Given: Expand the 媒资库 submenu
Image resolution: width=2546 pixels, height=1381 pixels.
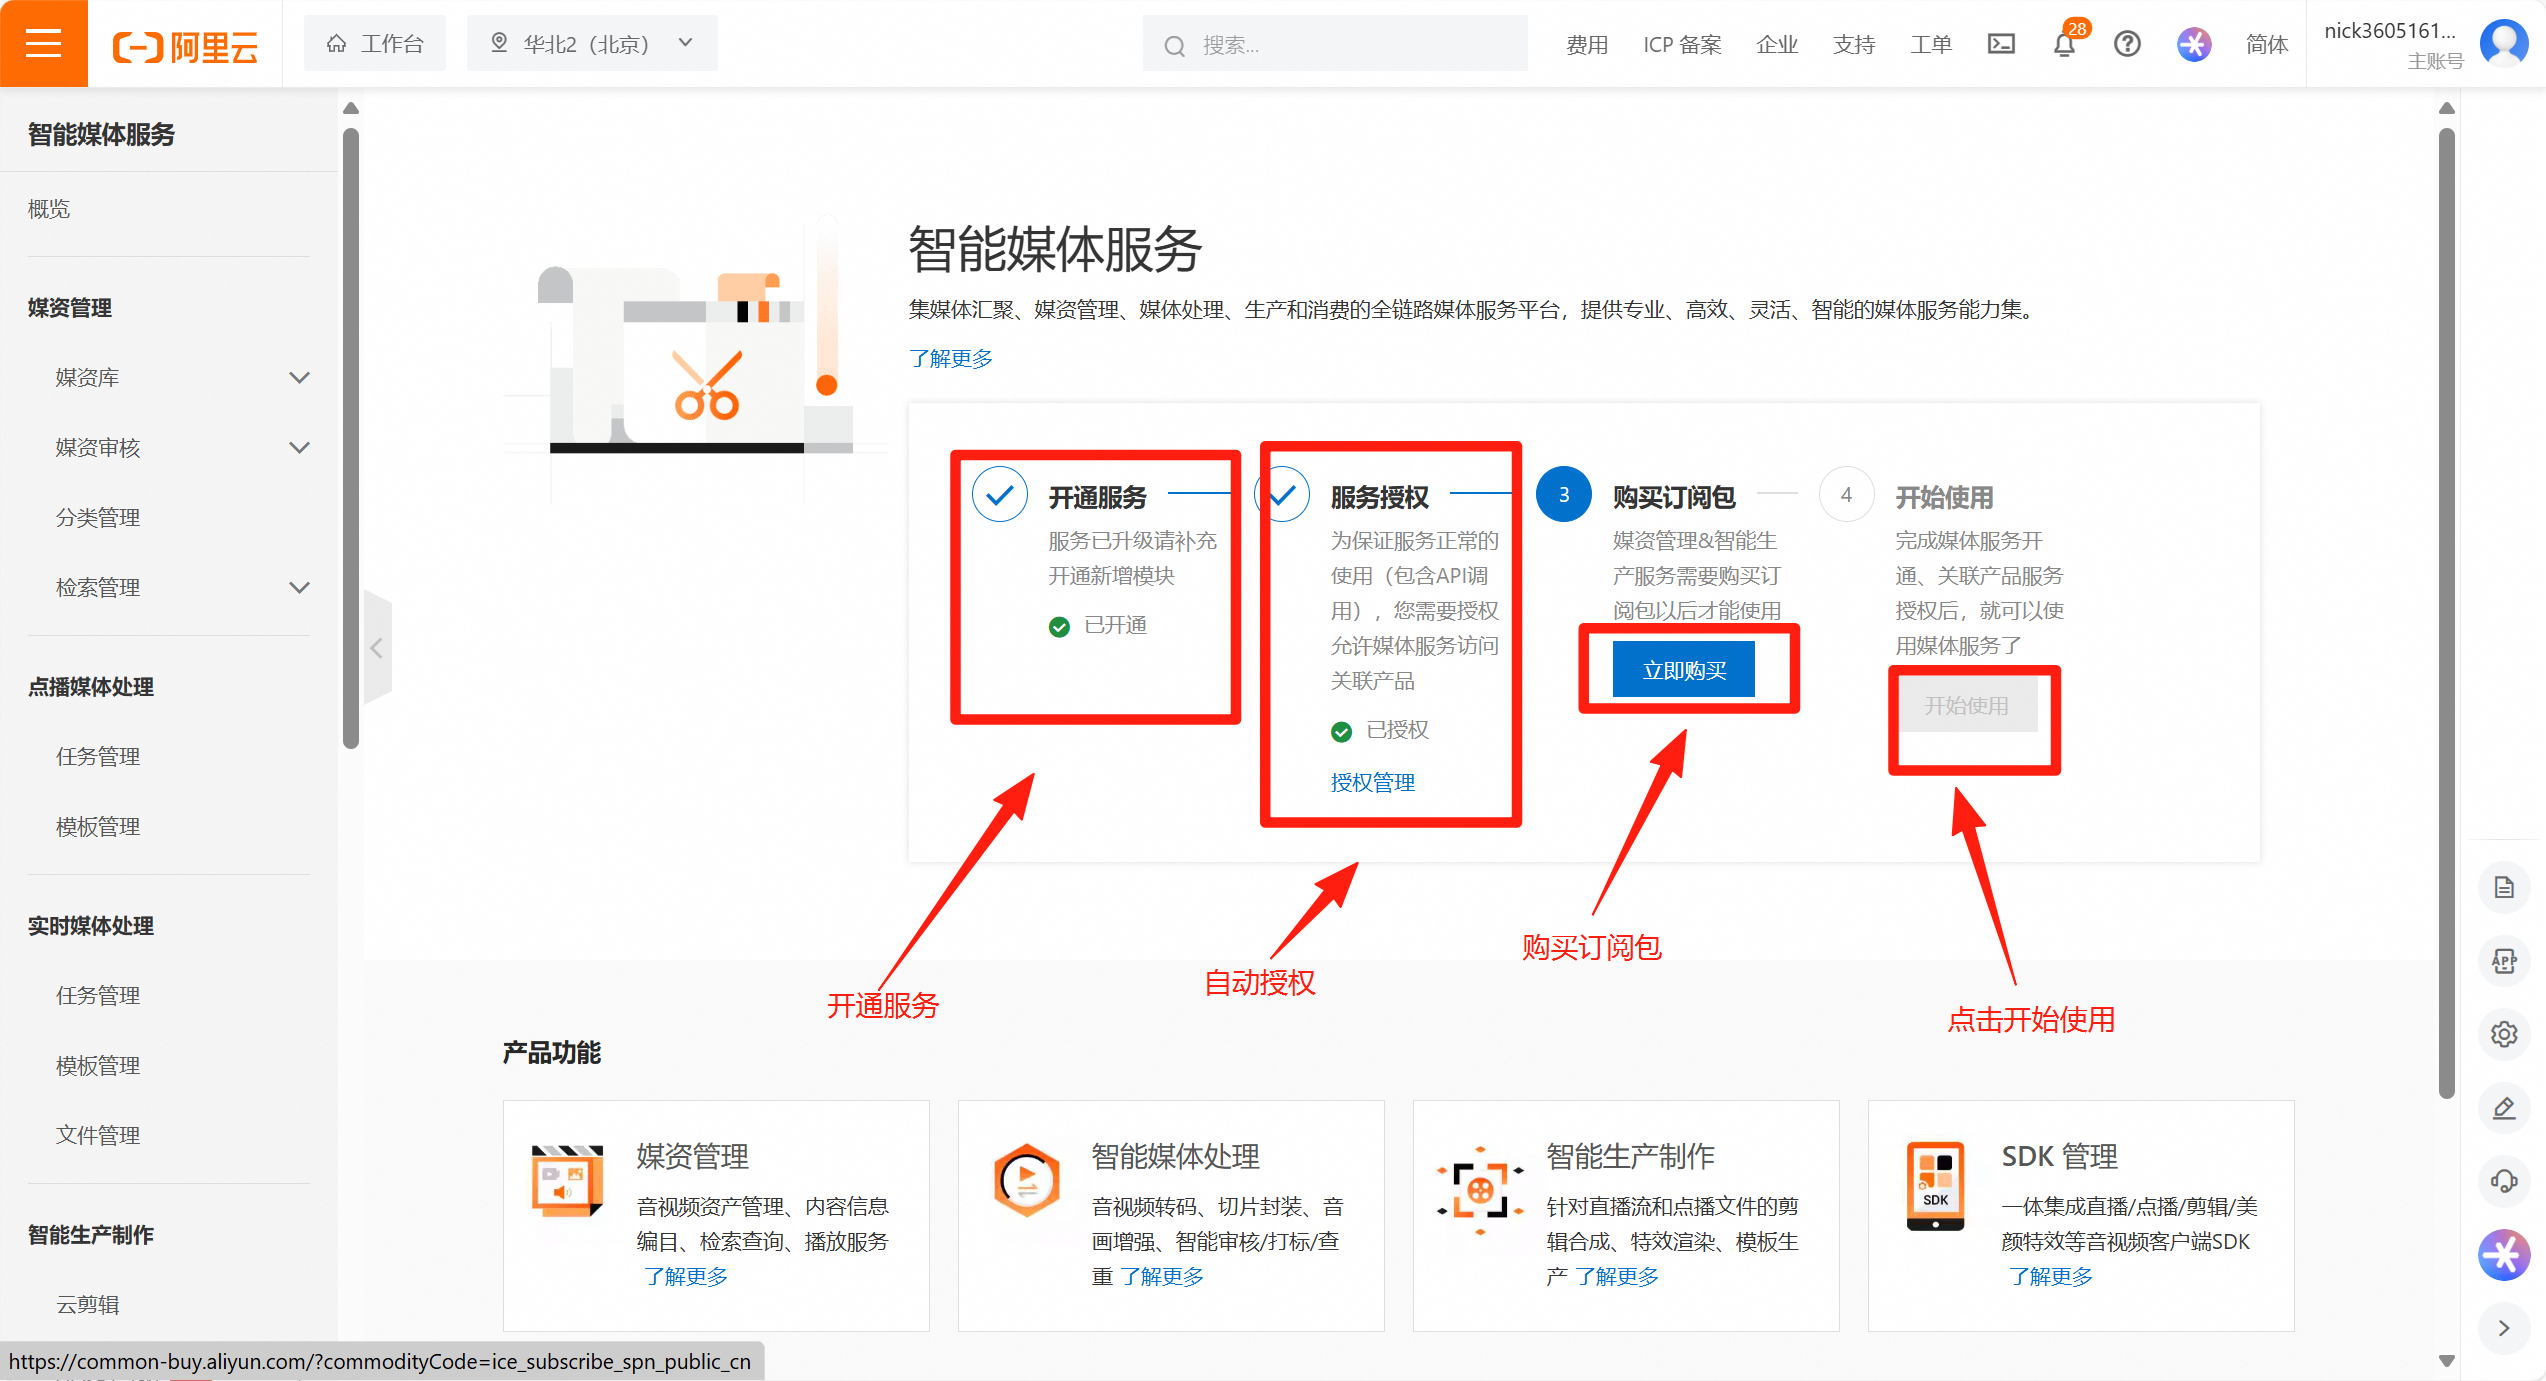Looking at the screenshot, I should [x=299, y=377].
